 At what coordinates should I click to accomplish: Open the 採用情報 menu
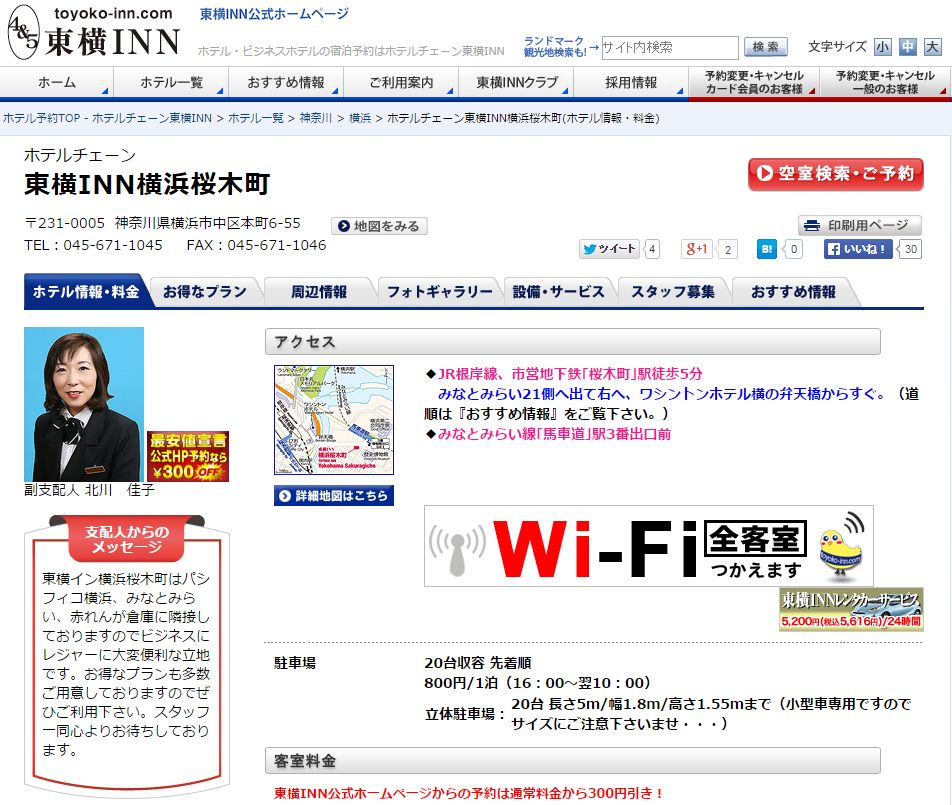point(631,82)
